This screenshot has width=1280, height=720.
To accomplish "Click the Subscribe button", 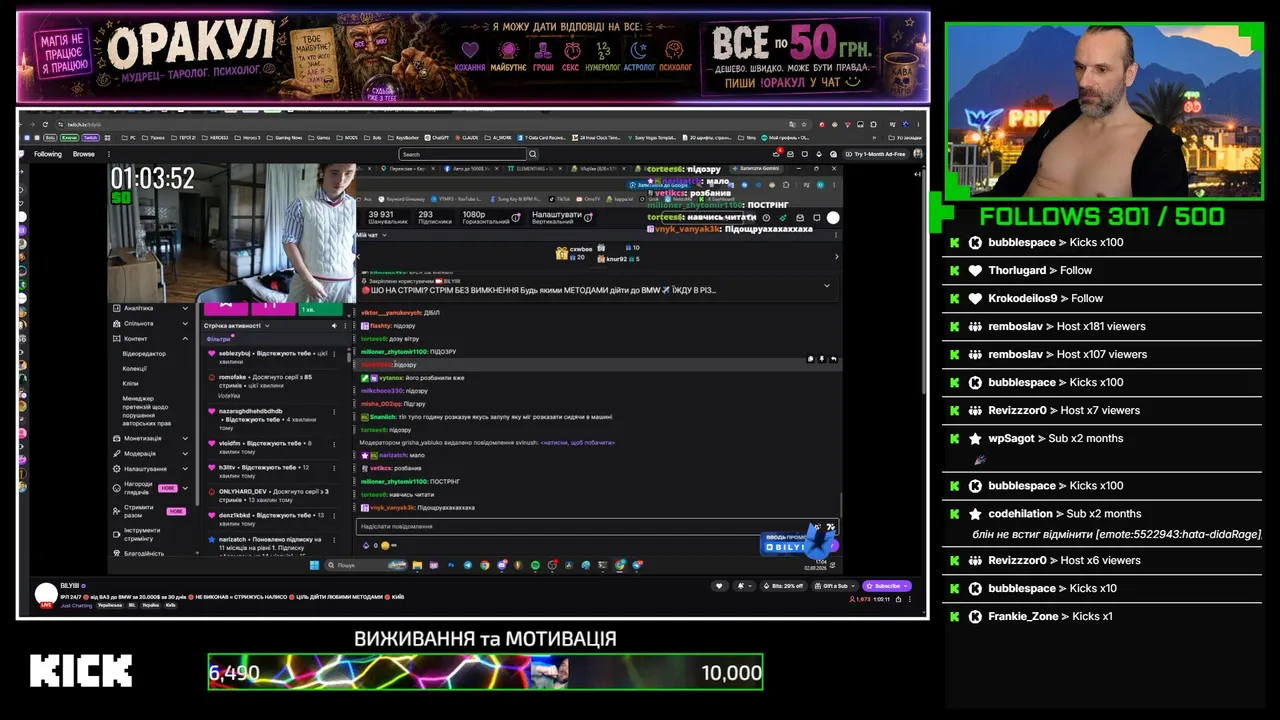I will 888,586.
